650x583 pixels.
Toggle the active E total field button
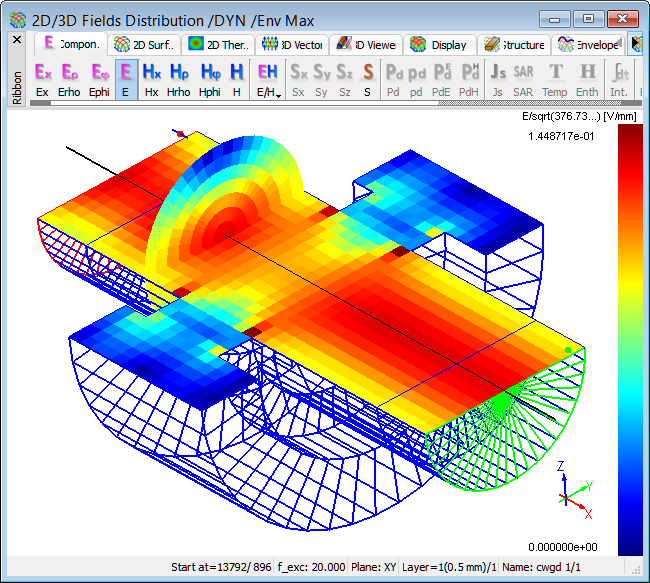(x=126, y=80)
